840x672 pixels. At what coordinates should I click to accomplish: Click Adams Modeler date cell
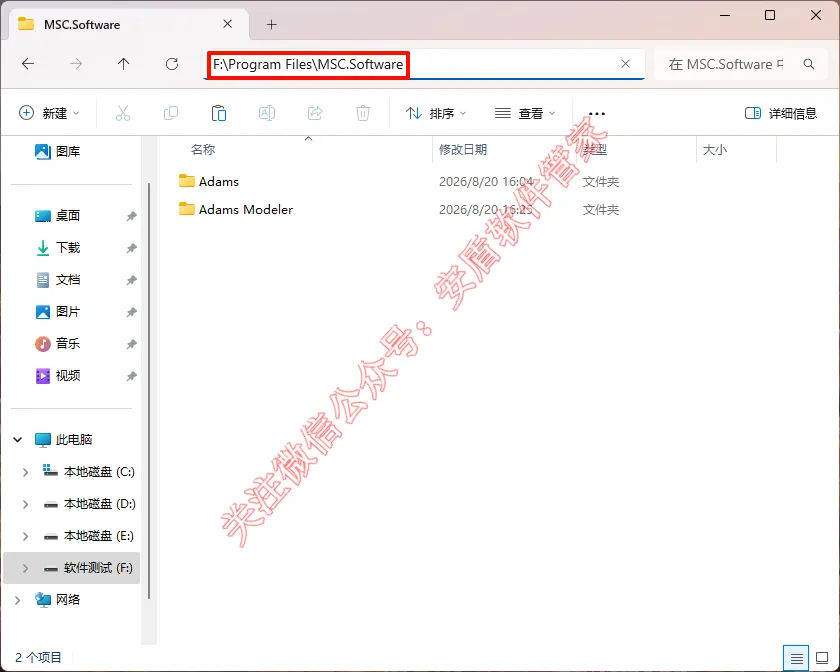[486, 210]
